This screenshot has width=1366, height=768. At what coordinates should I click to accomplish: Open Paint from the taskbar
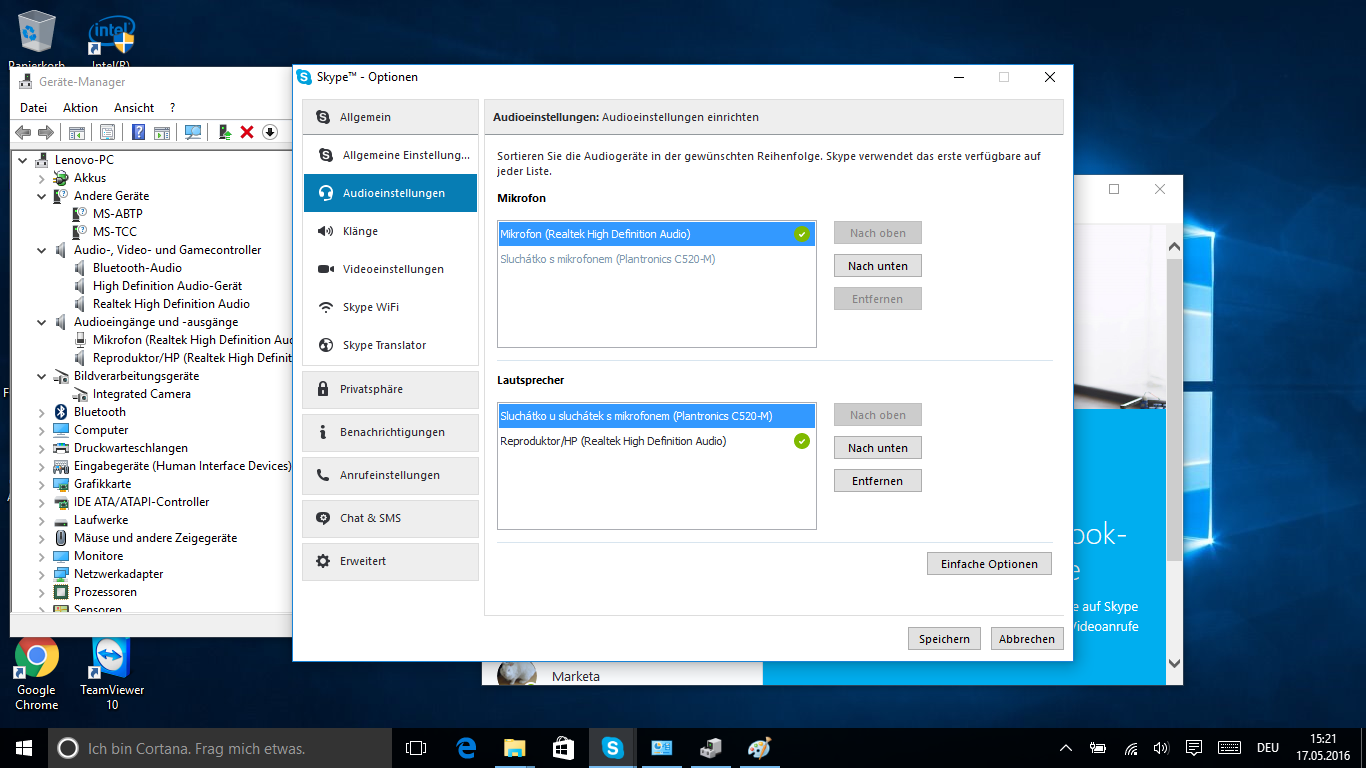point(759,748)
